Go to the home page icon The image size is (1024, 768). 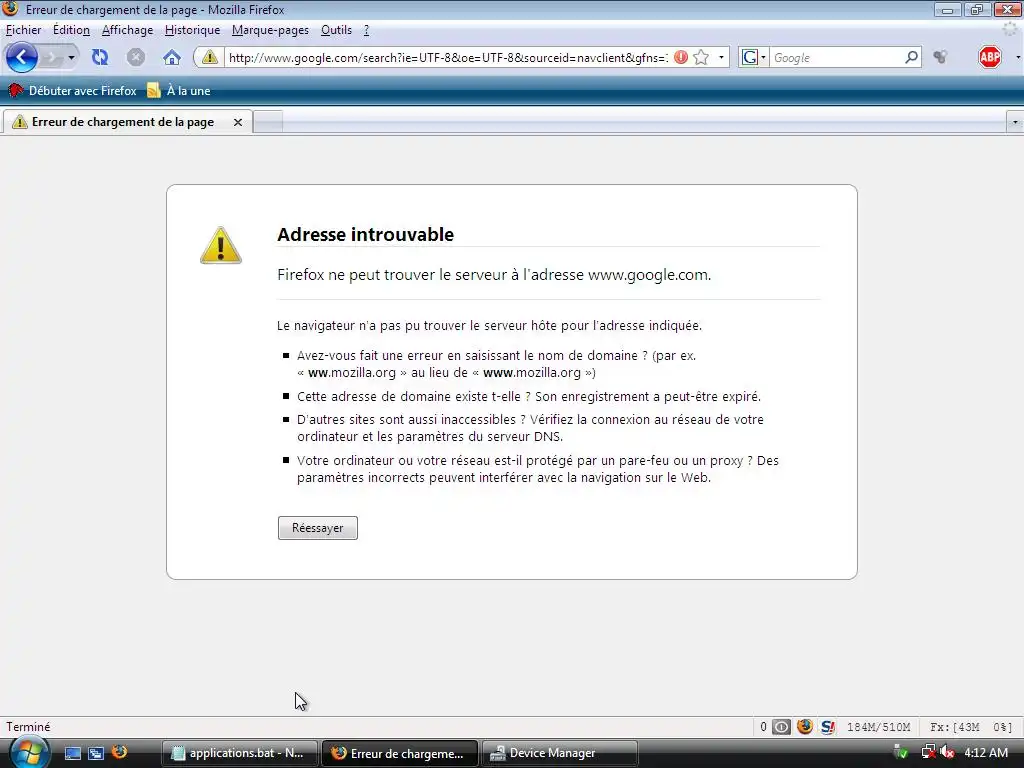pos(172,57)
